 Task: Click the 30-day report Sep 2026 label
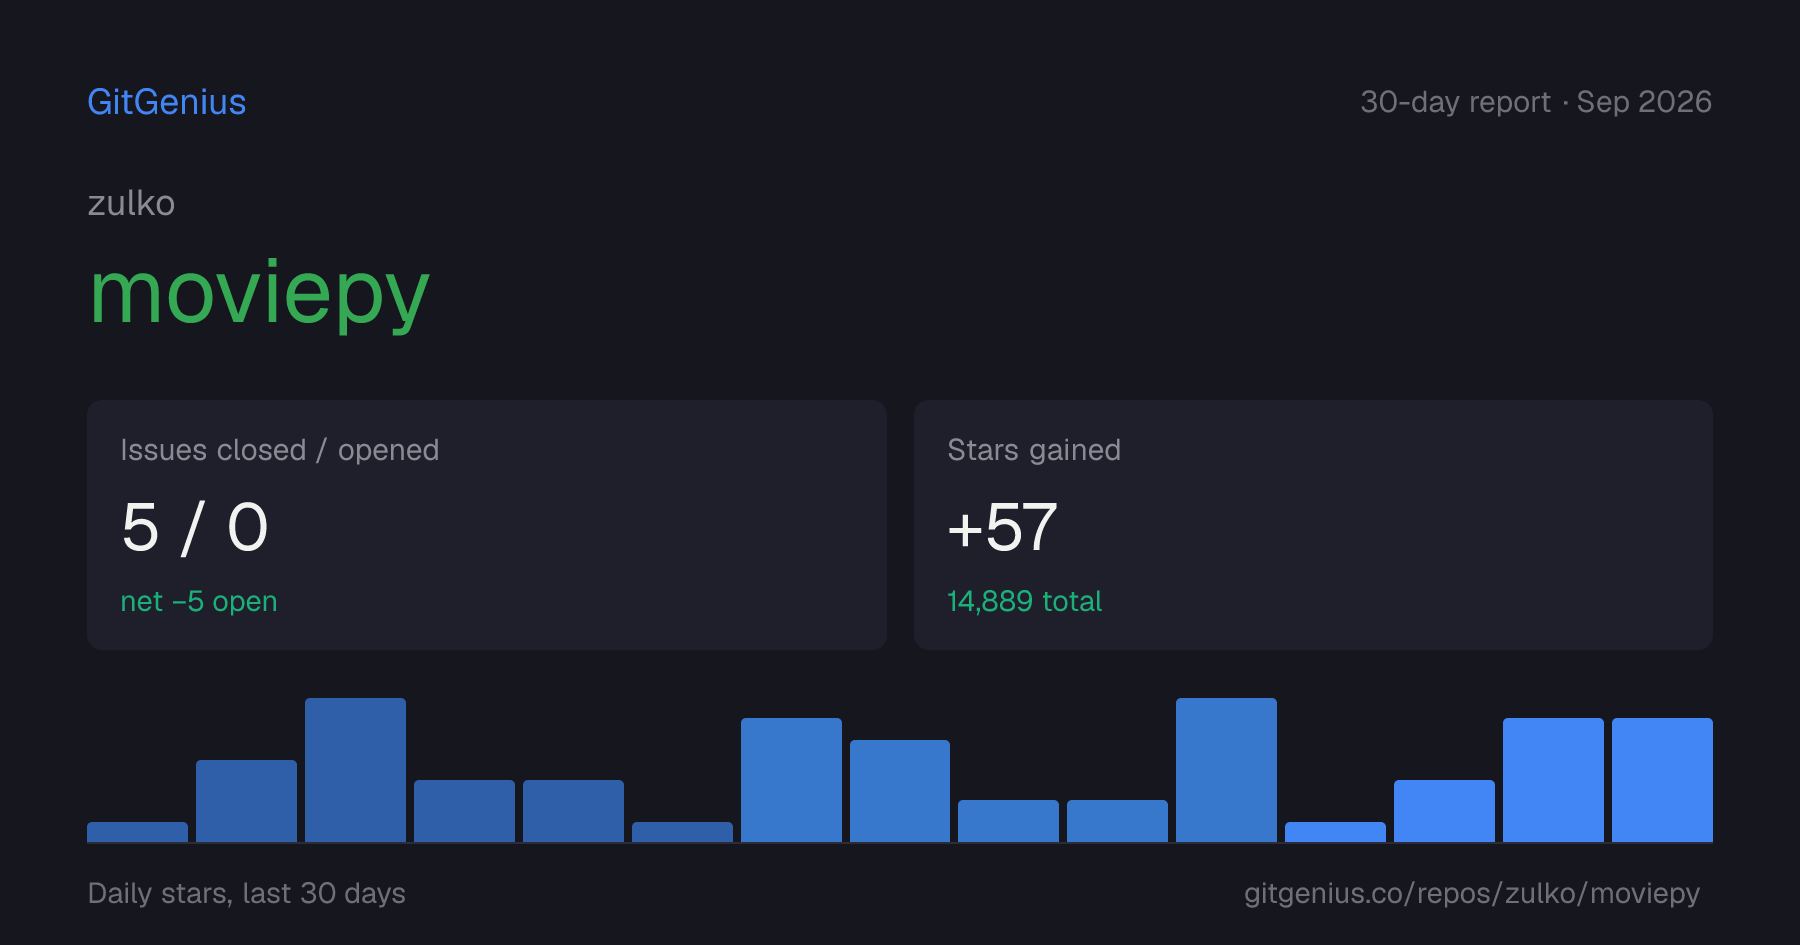click(x=1536, y=102)
